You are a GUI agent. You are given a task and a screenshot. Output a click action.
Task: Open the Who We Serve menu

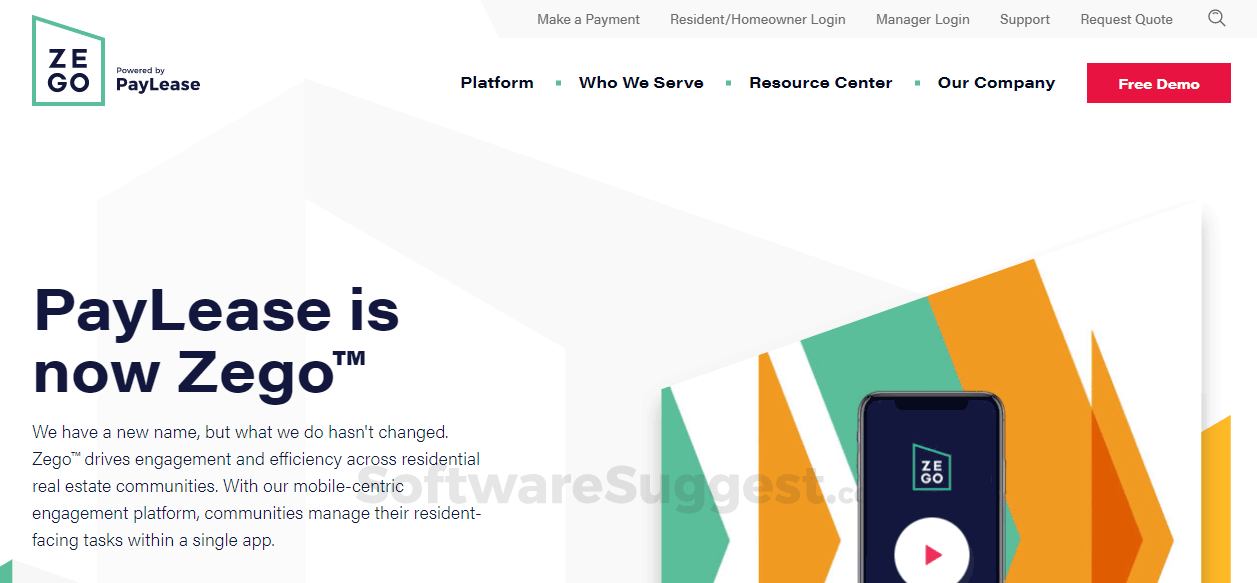[641, 83]
